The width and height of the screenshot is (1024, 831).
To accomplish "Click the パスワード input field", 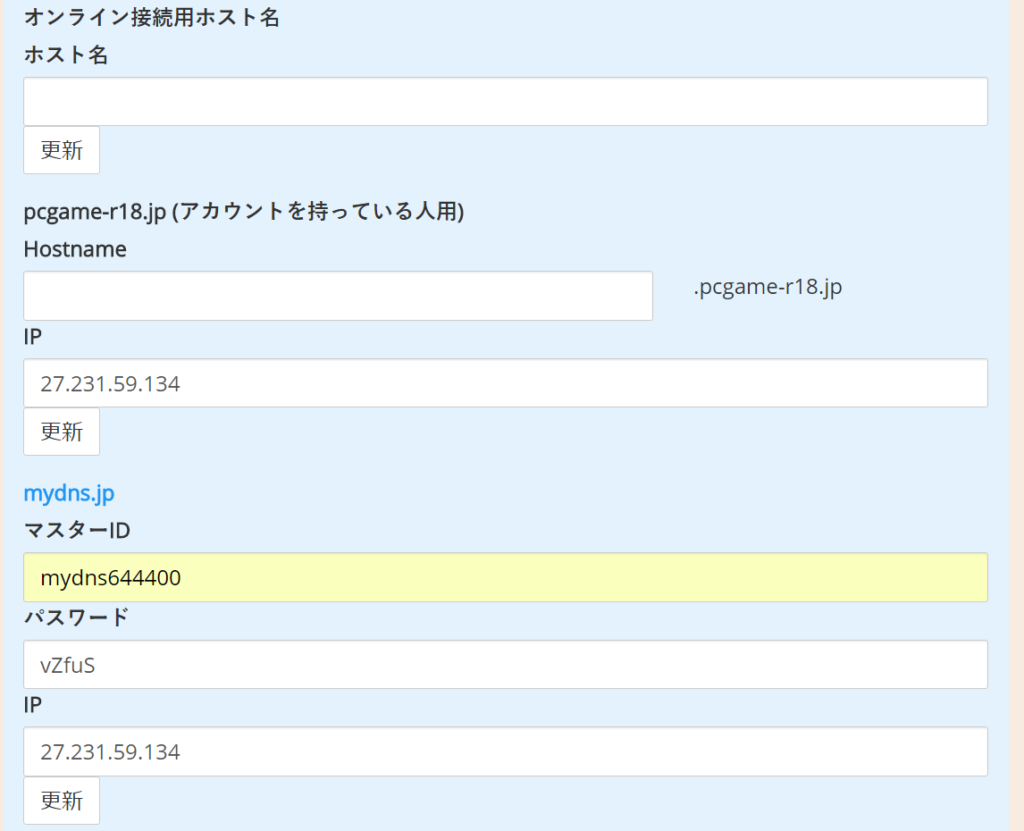I will click(x=505, y=664).
